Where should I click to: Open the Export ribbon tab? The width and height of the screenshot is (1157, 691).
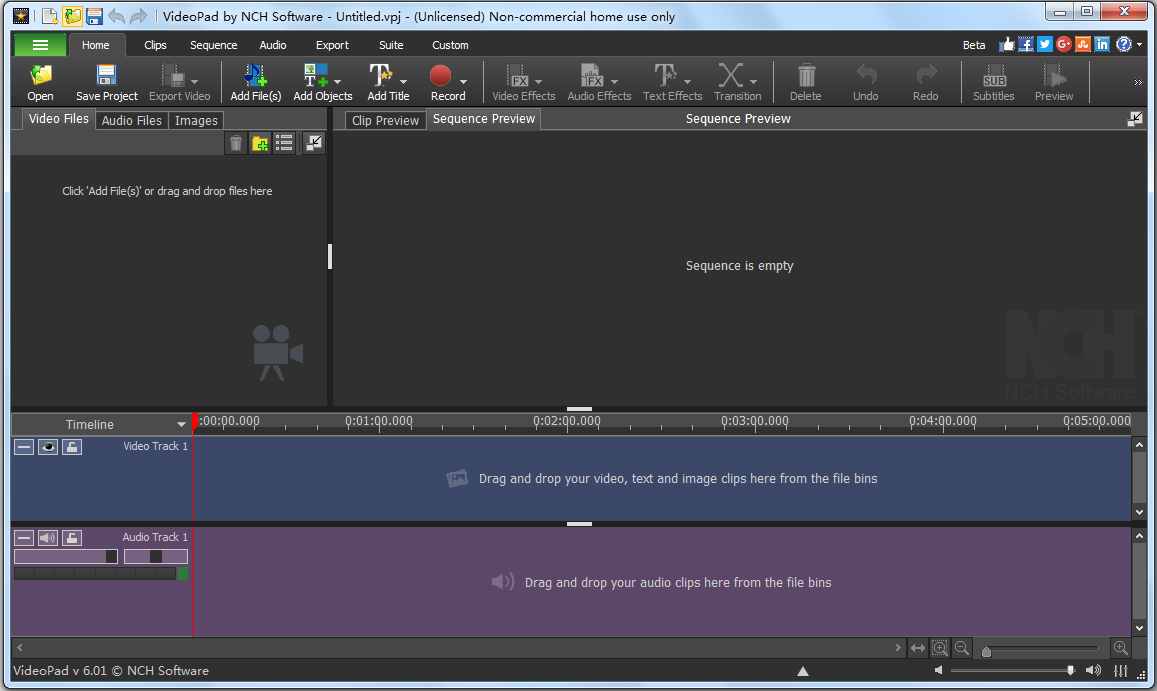point(332,45)
